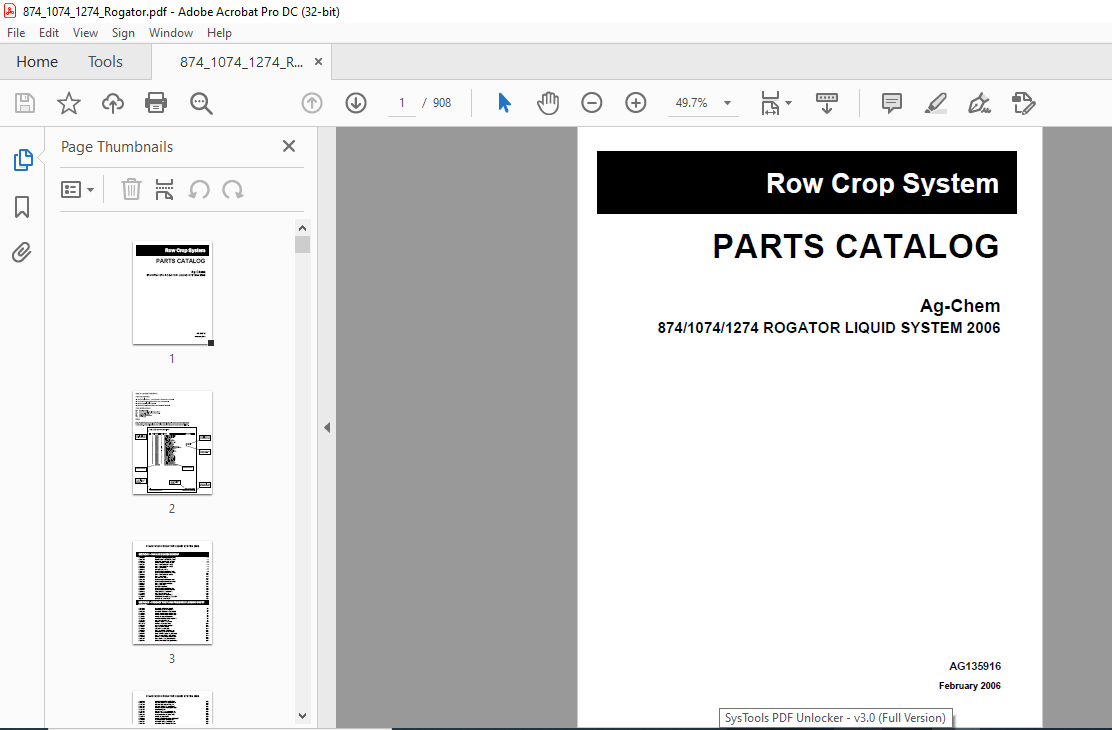Click the Save file icon
This screenshot has height=730, width=1112.
pos(25,103)
